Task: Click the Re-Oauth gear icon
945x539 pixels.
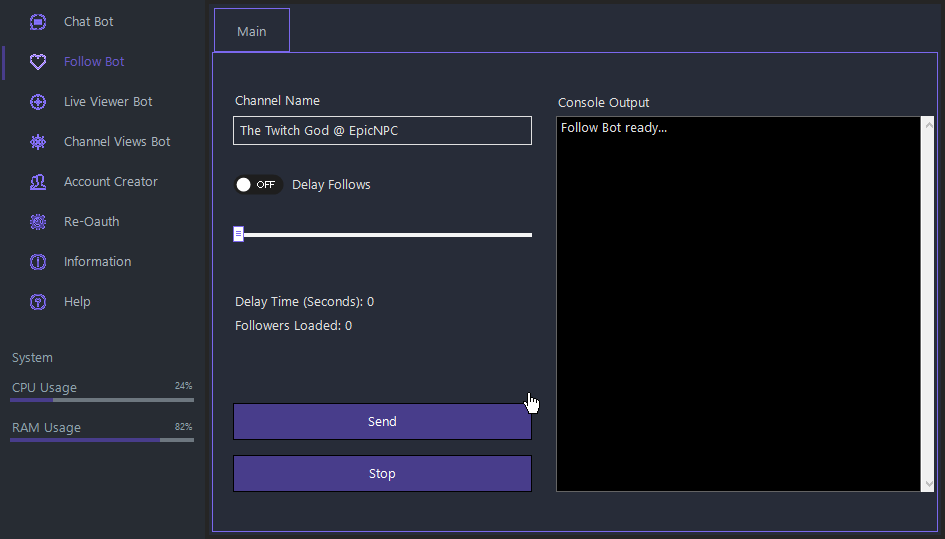Action: tap(38, 222)
